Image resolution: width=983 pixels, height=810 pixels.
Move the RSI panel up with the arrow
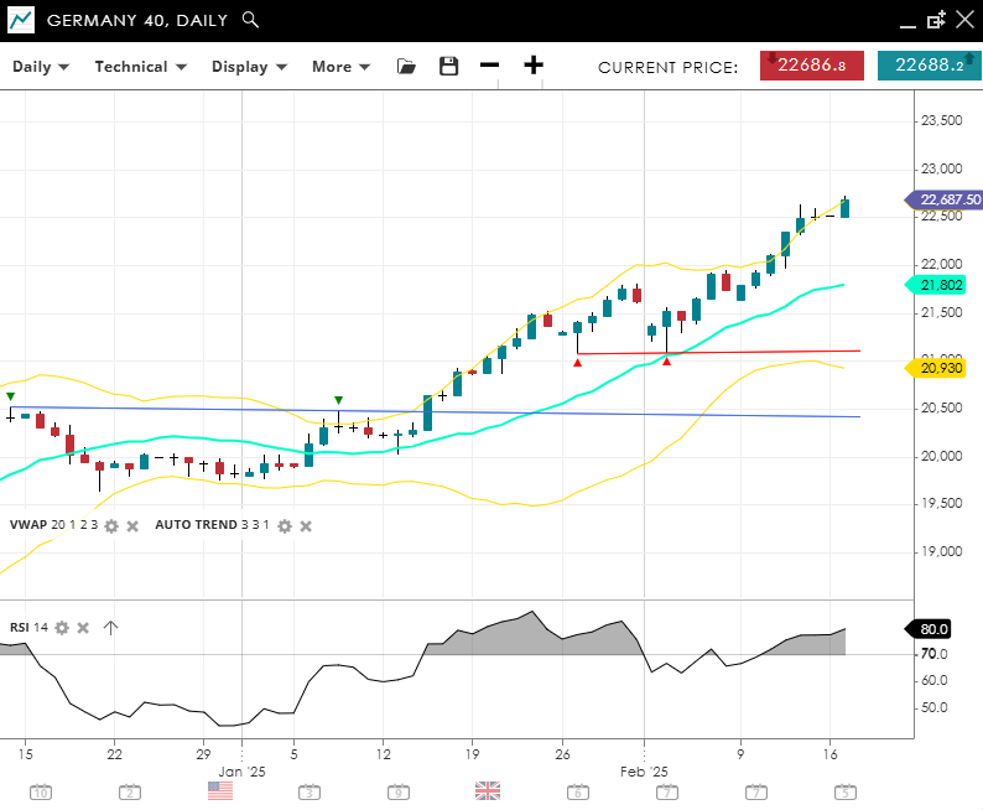[x=111, y=628]
